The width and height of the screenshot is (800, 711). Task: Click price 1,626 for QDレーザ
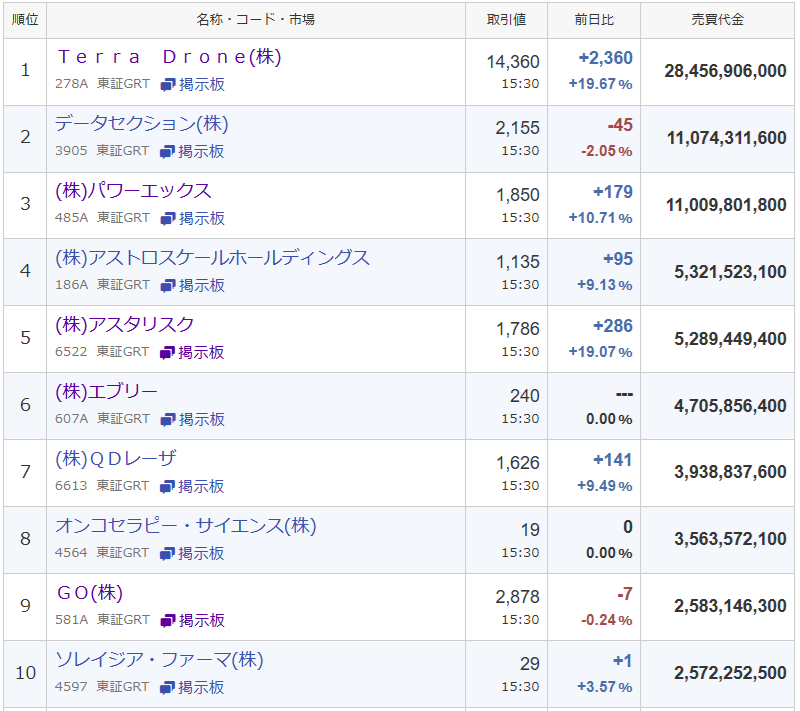pyautogui.click(x=518, y=463)
